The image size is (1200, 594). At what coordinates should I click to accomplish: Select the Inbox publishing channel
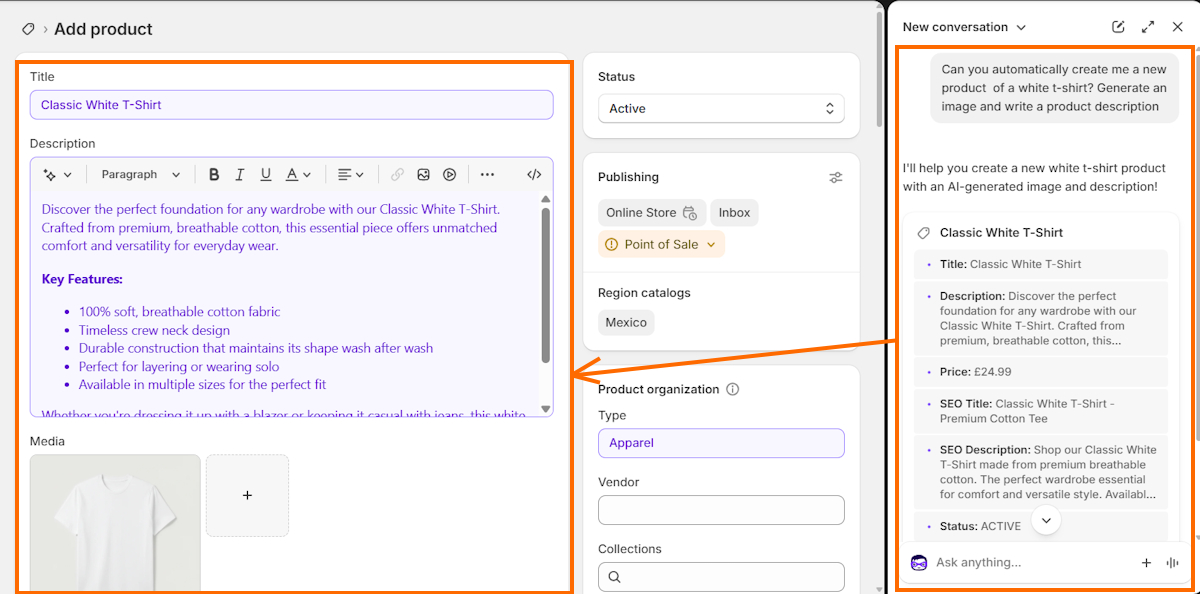(734, 212)
